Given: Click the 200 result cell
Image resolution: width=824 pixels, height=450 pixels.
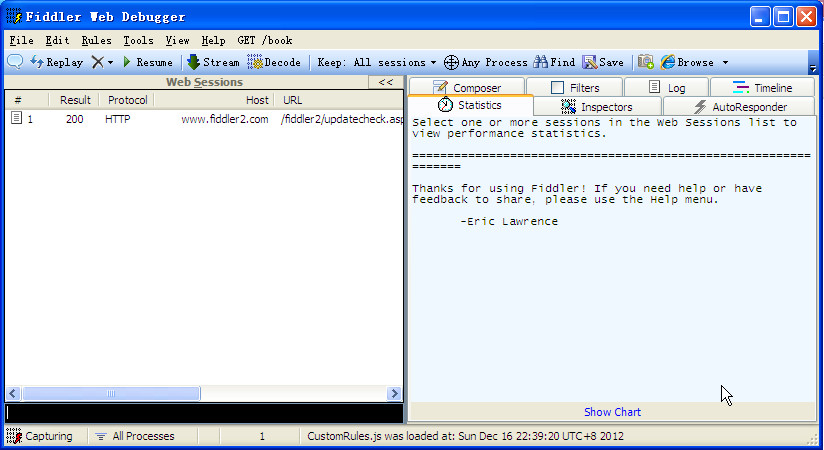Looking at the screenshot, I should 75,119.
